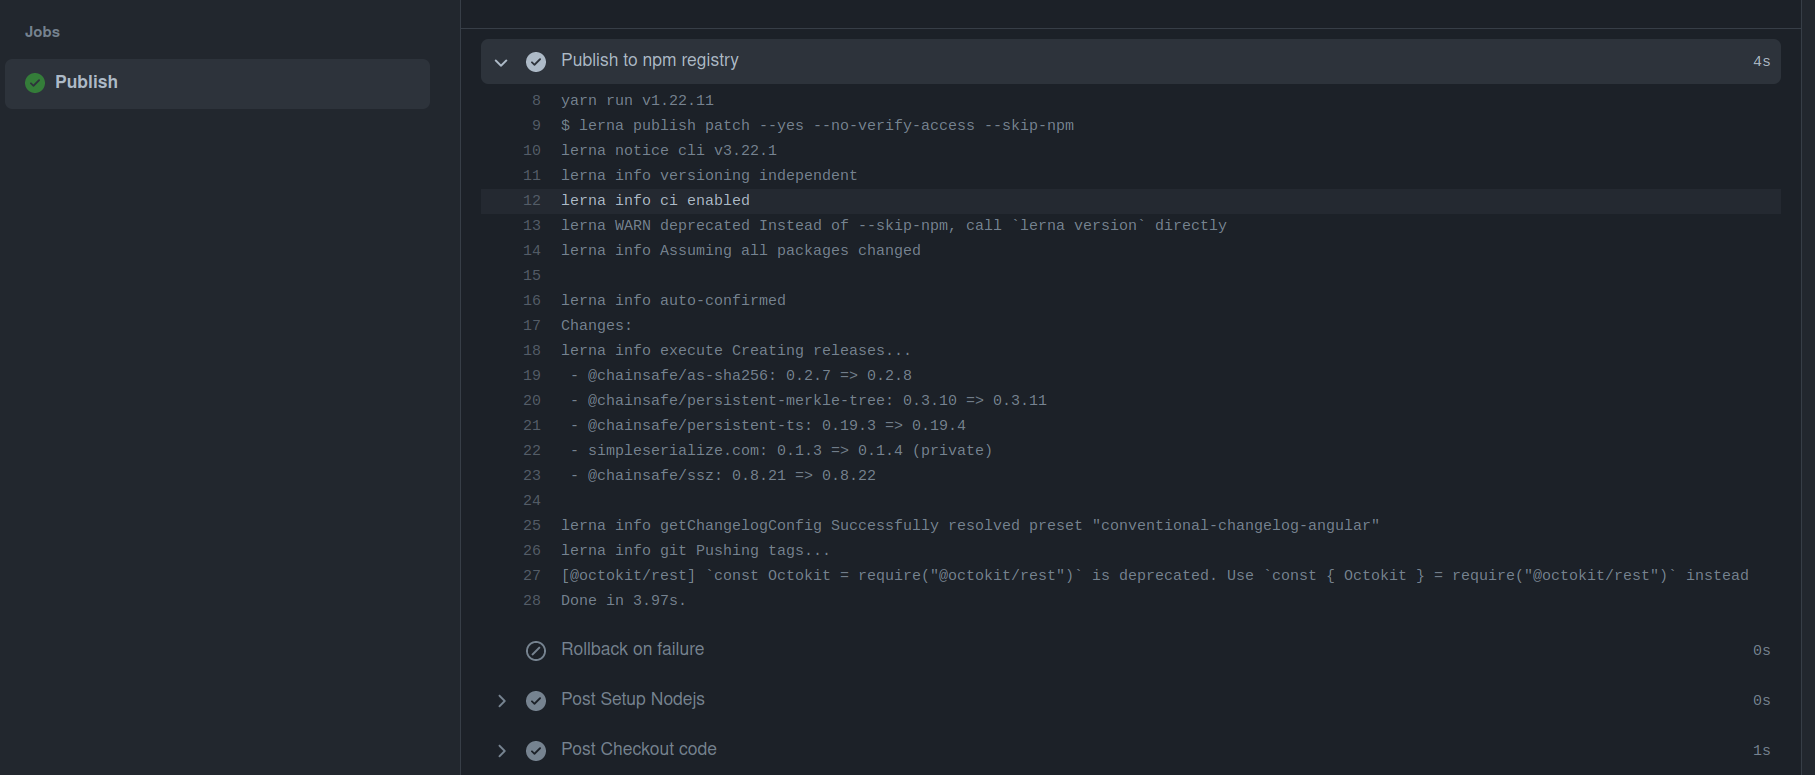Click line number 13 of the deprecated warning
This screenshot has width=1815, height=775.
[532, 226]
